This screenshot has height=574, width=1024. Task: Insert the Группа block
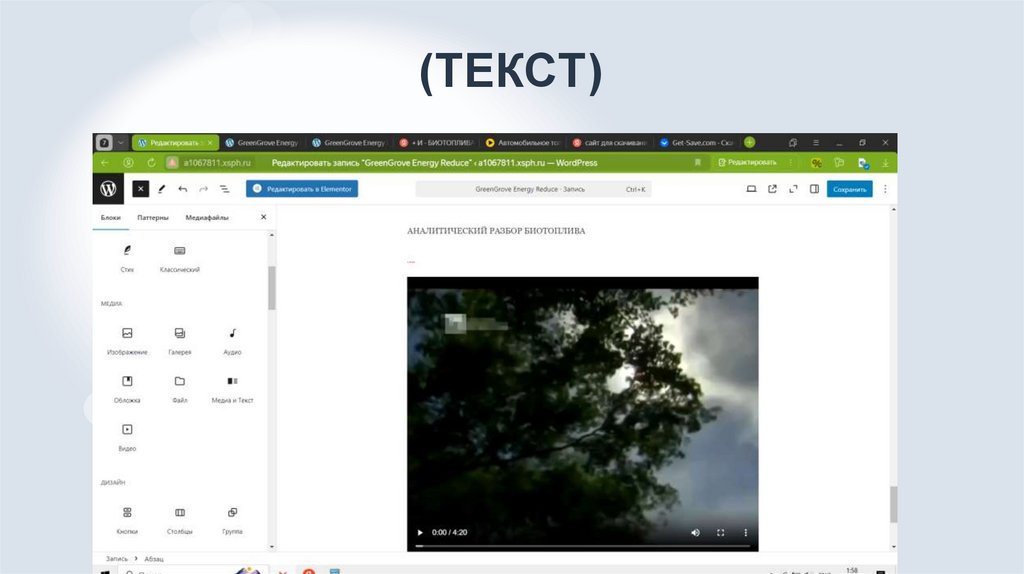click(232, 520)
